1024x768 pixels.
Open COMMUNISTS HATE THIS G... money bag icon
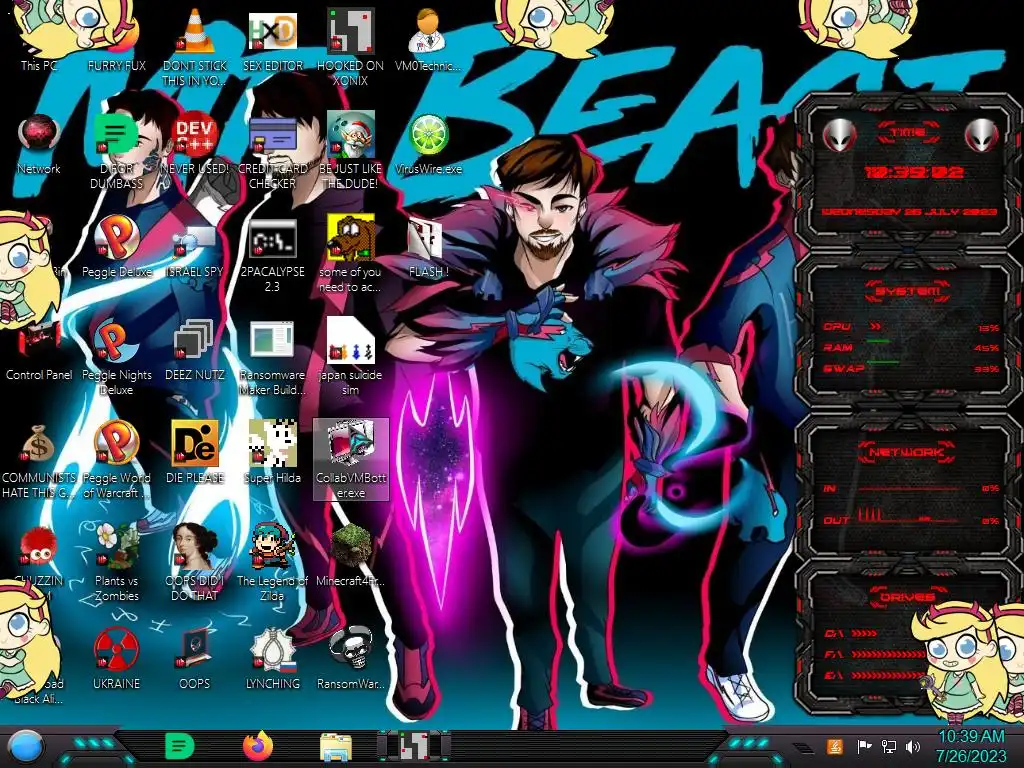click(39, 460)
